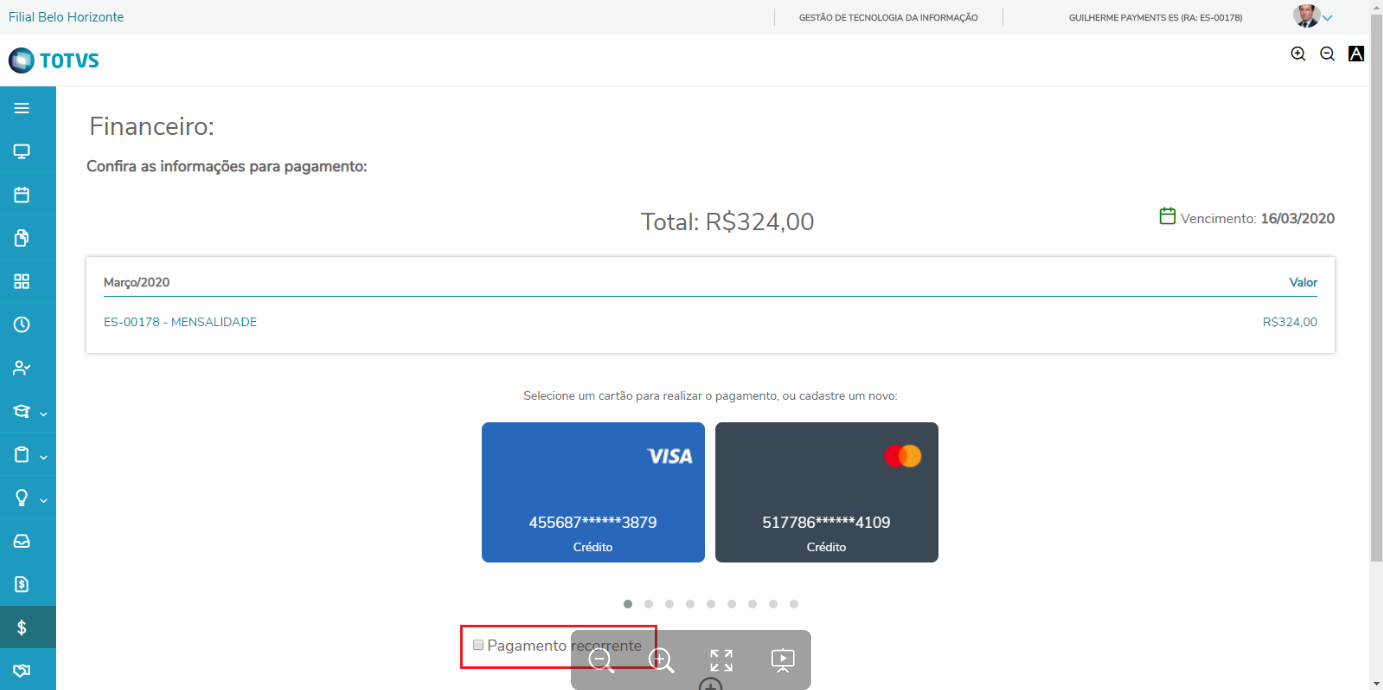Expand chevron beside lightbulb icon
The height and width of the screenshot is (690, 1383).
(x=43, y=500)
